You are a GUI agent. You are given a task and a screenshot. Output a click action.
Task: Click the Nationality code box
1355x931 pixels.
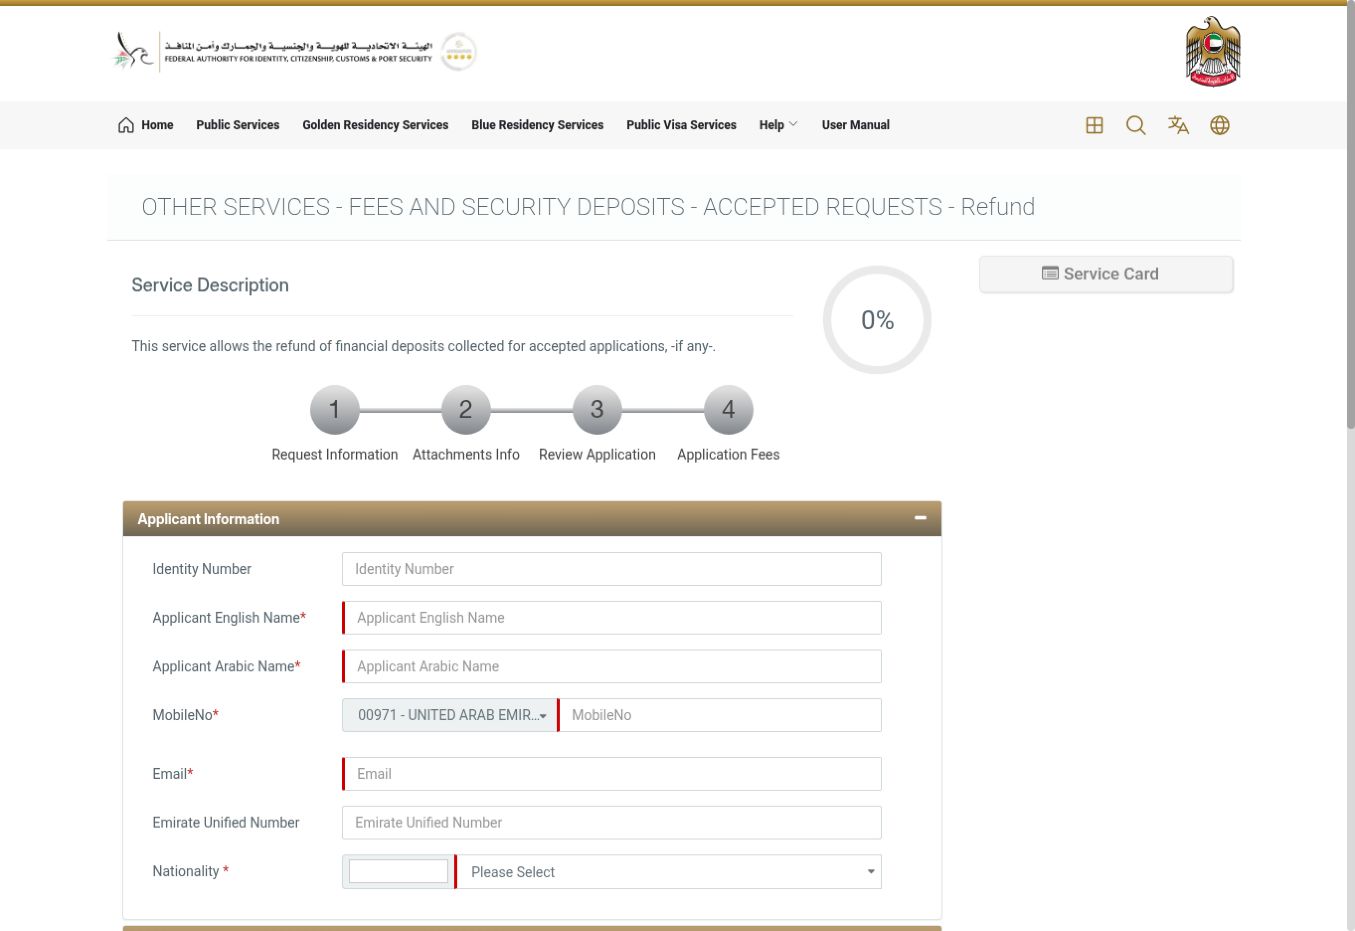click(398, 871)
